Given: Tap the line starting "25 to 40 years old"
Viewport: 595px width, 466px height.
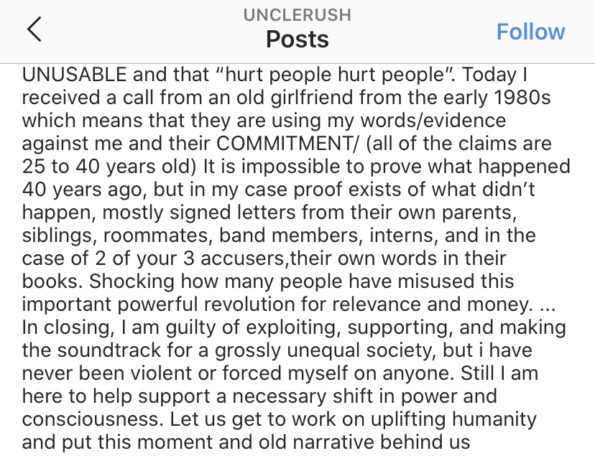Looking at the screenshot, I should 296,167.
